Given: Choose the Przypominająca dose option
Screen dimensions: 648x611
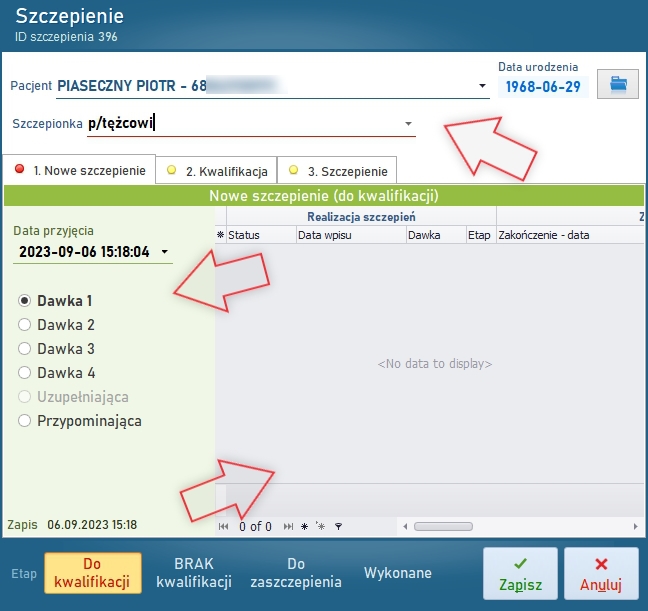Looking at the screenshot, I should tap(25, 421).
